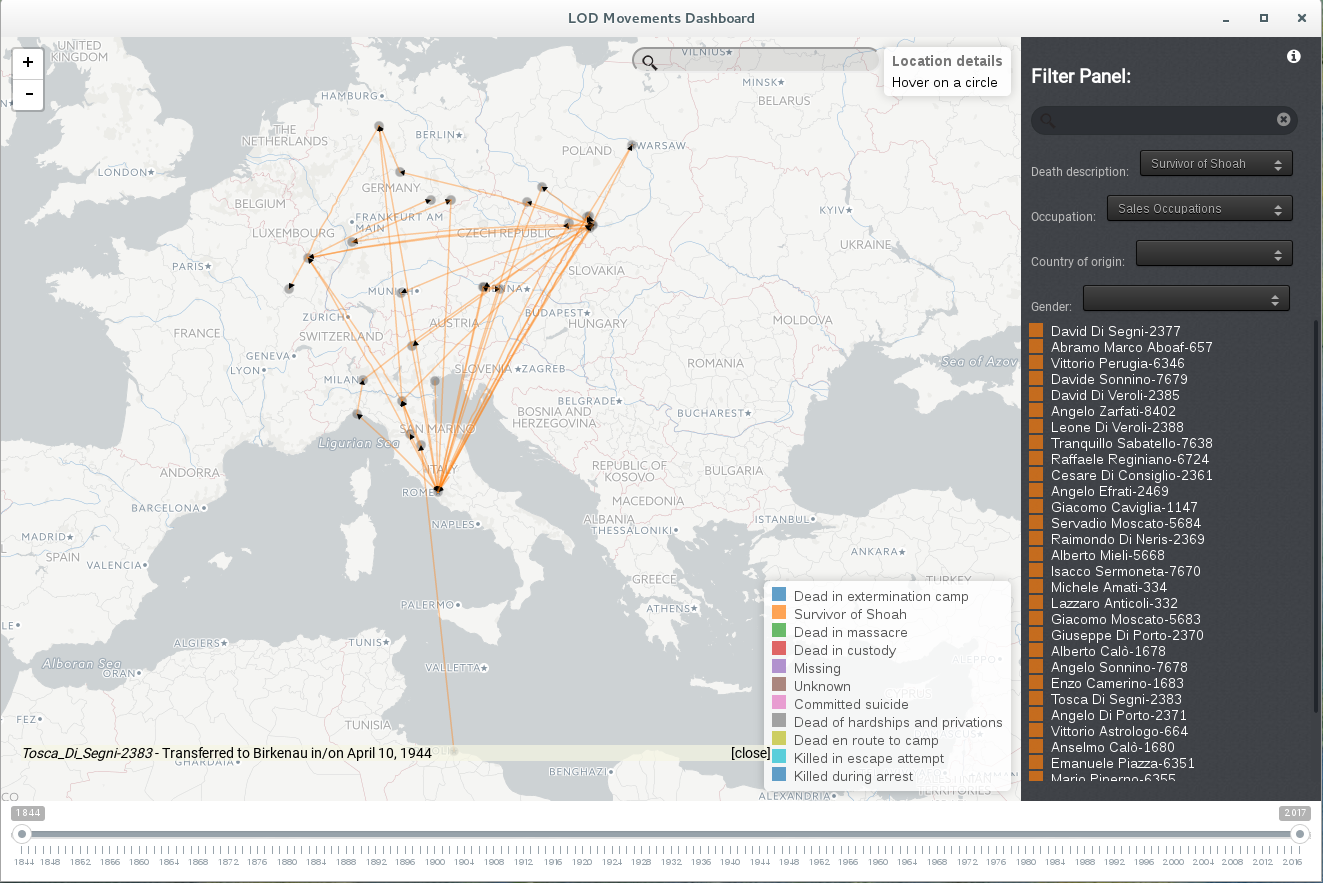Click the map search magnifier icon
The width and height of the screenshot is (1323, 883).
pos(649,62)
